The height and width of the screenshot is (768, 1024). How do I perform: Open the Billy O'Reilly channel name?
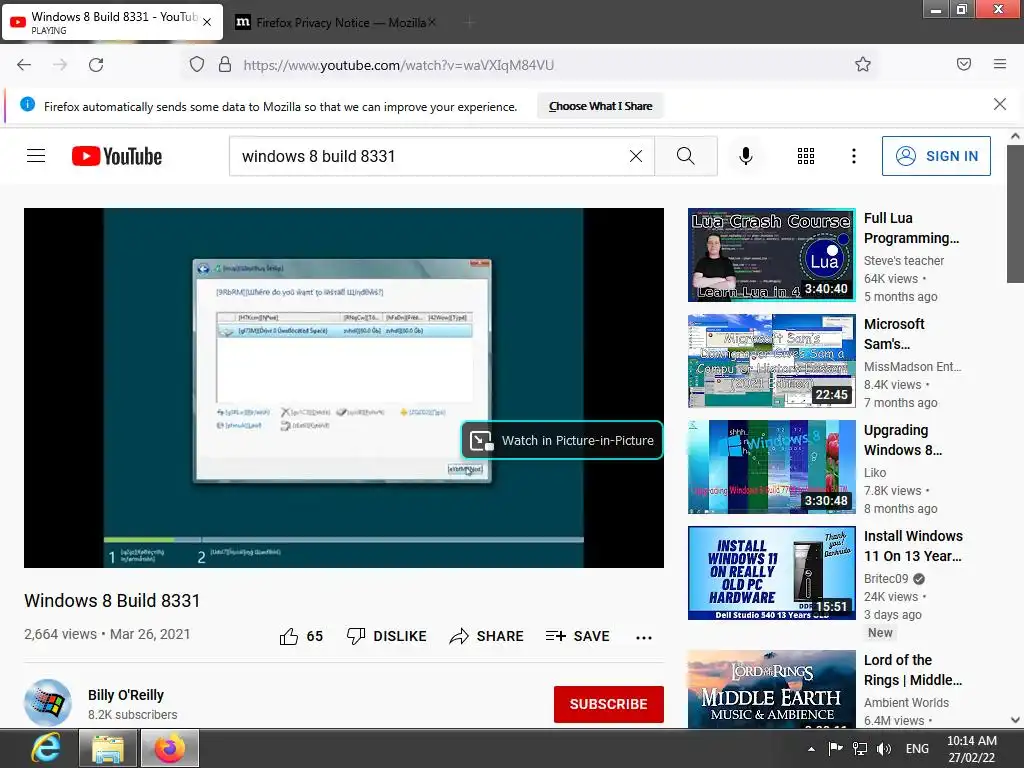coord(126,695)
